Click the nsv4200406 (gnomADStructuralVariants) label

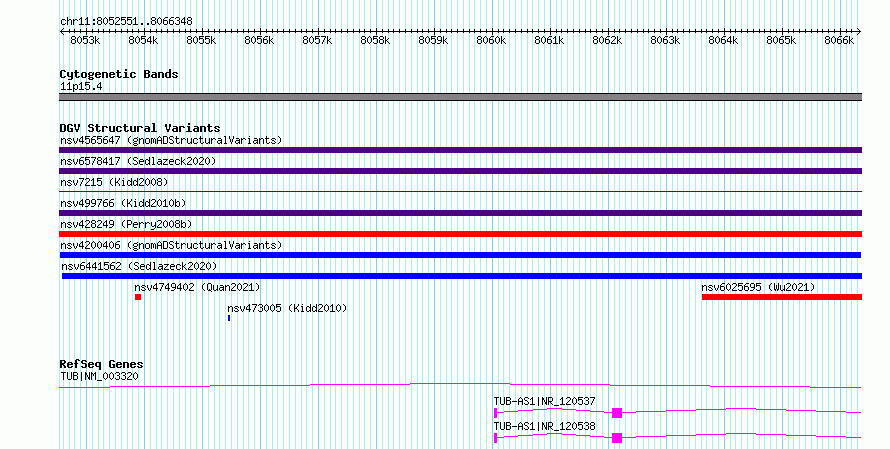(171, 245)
